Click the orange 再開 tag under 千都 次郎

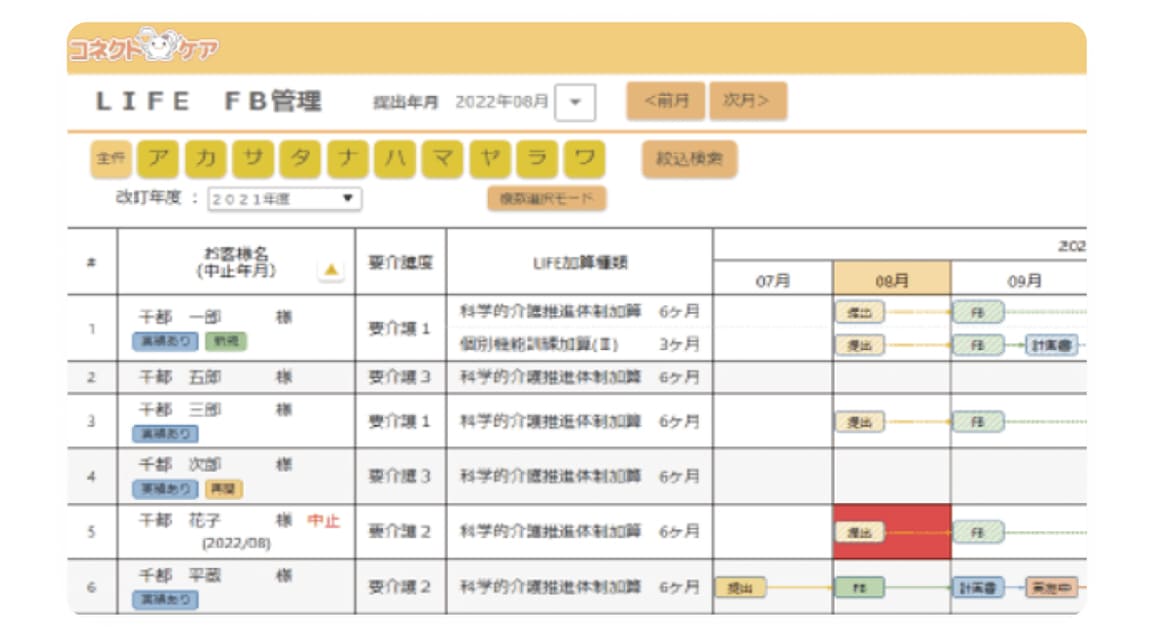point(224,489)
